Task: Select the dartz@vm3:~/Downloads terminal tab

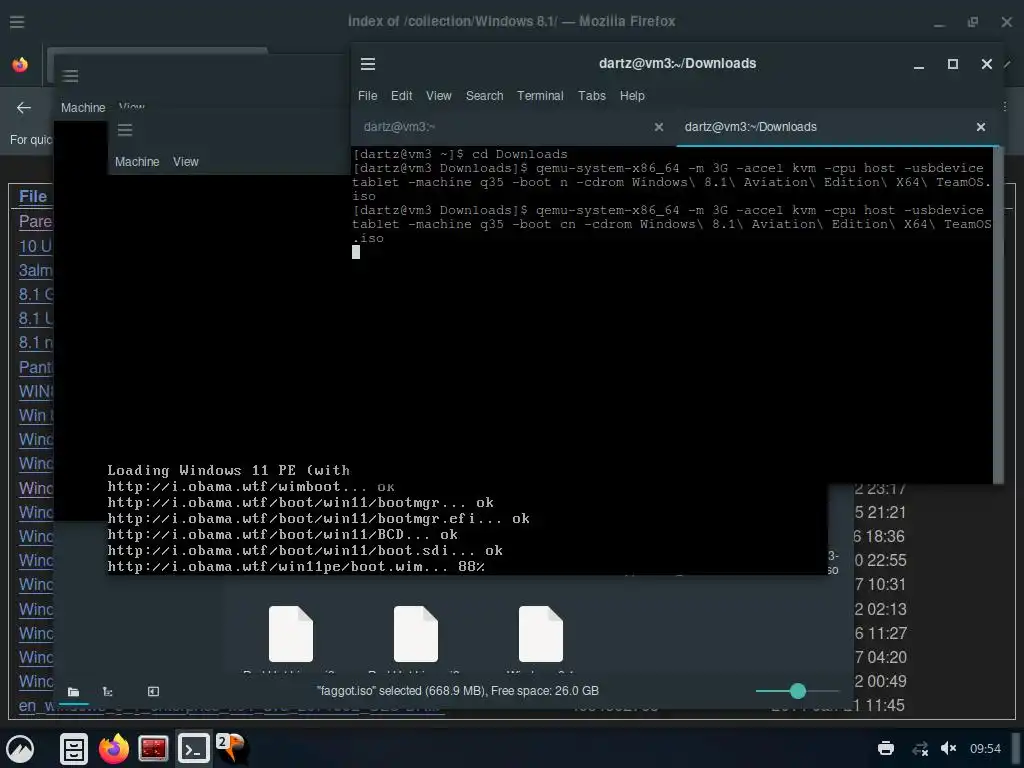Action: [x=750, y=127]
